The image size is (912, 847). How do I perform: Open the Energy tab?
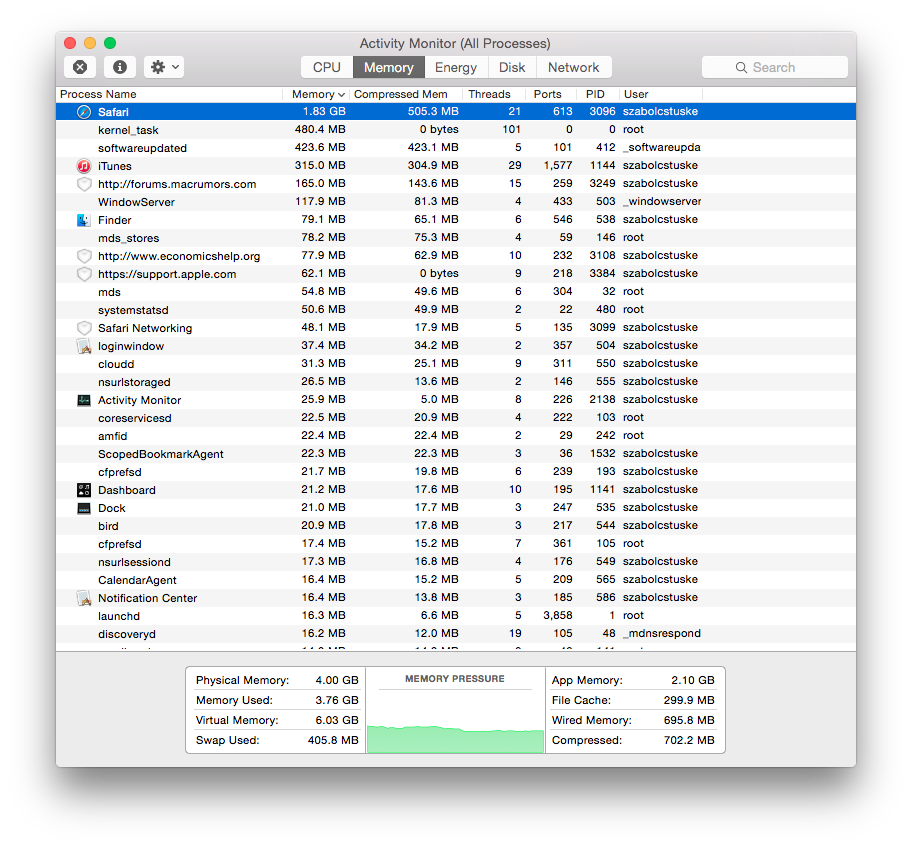[456, 67]
